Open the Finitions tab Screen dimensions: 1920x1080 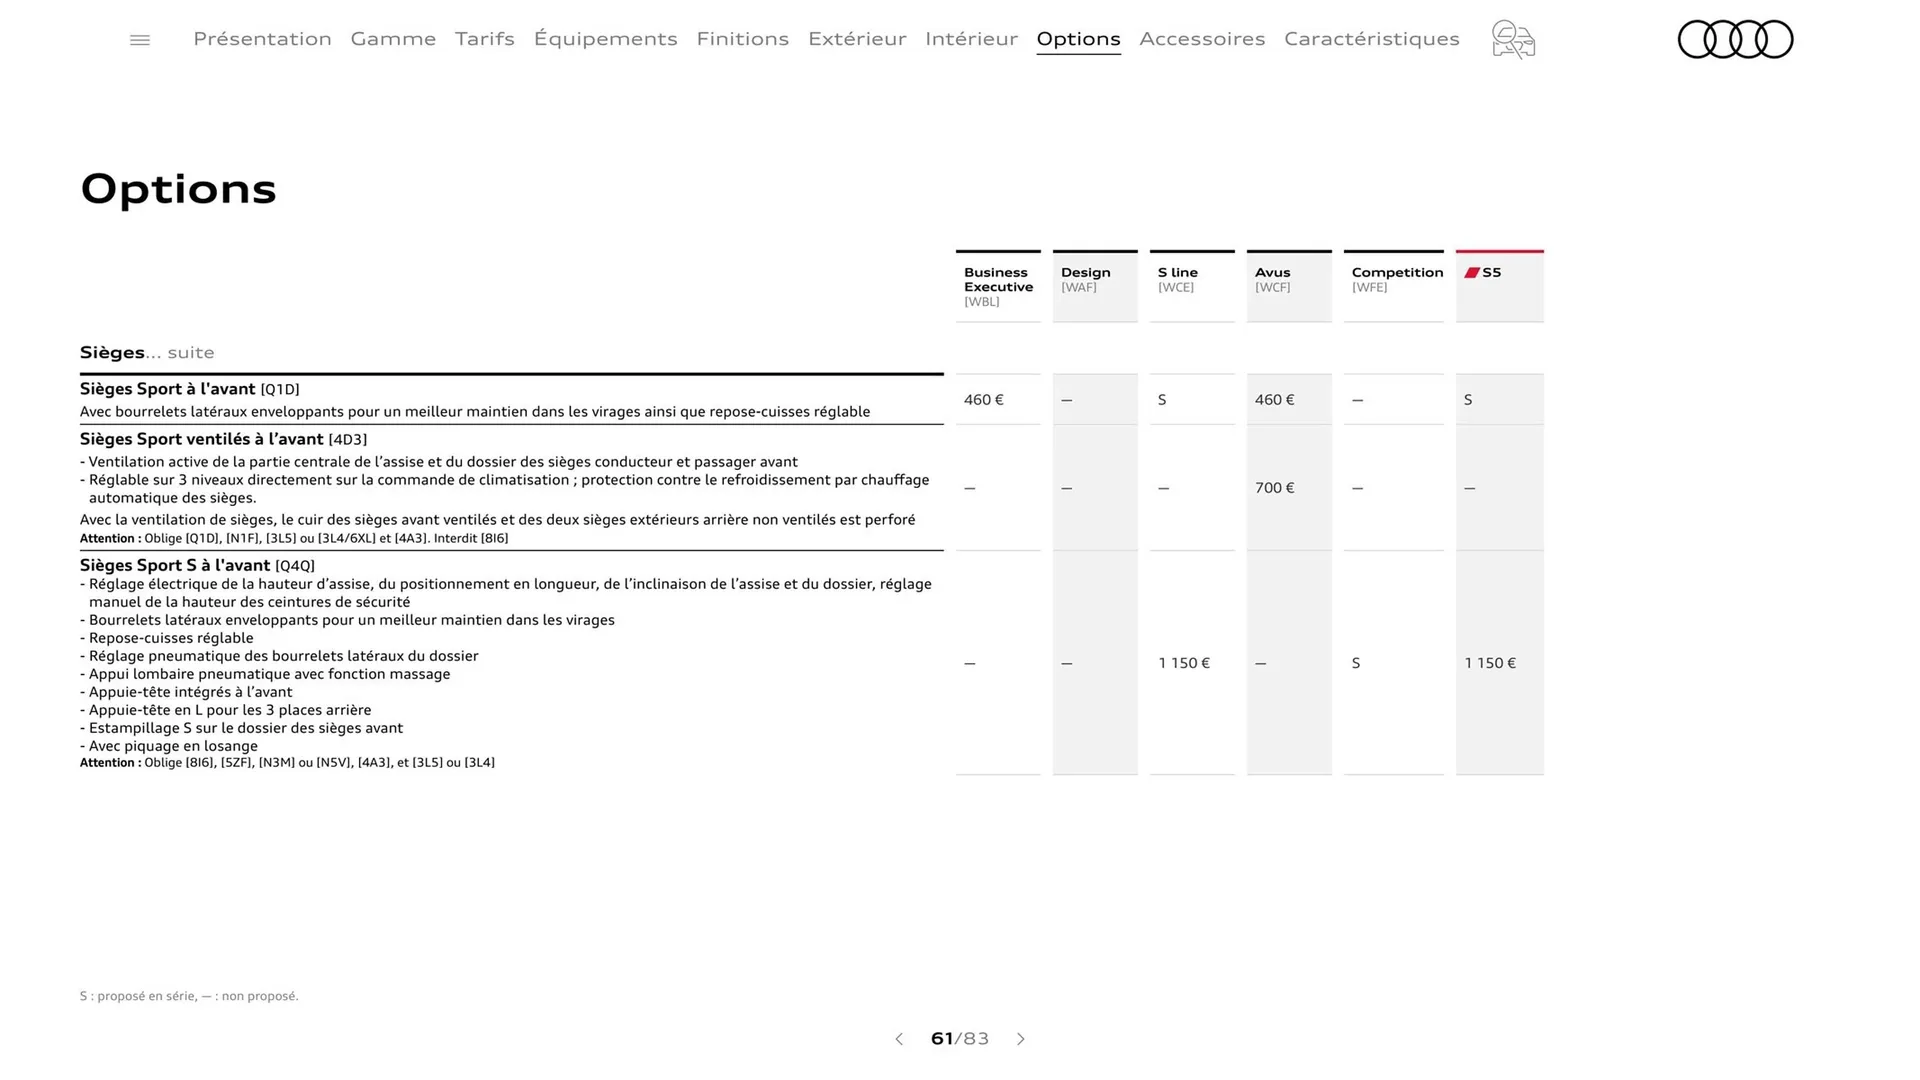(743, 39)
